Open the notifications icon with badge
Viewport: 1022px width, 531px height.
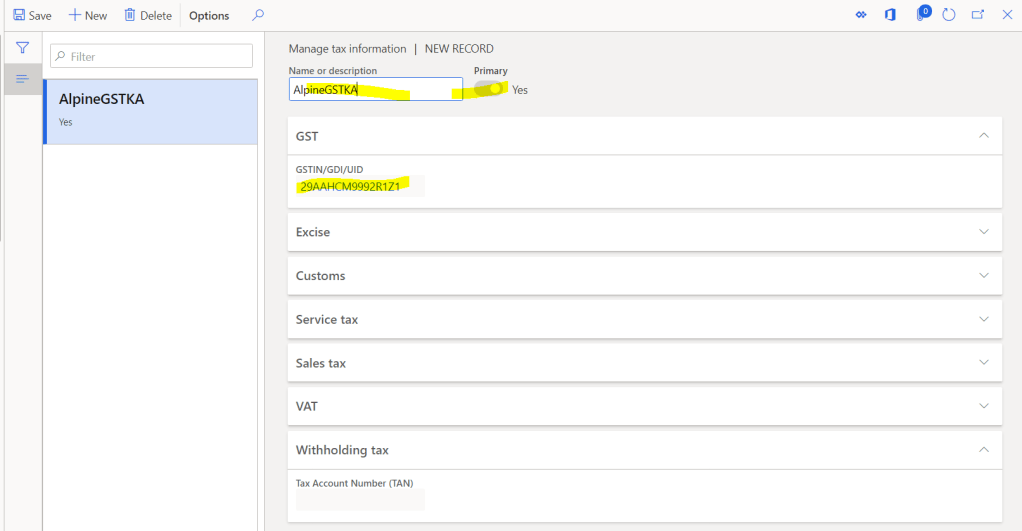click(922, 15)
